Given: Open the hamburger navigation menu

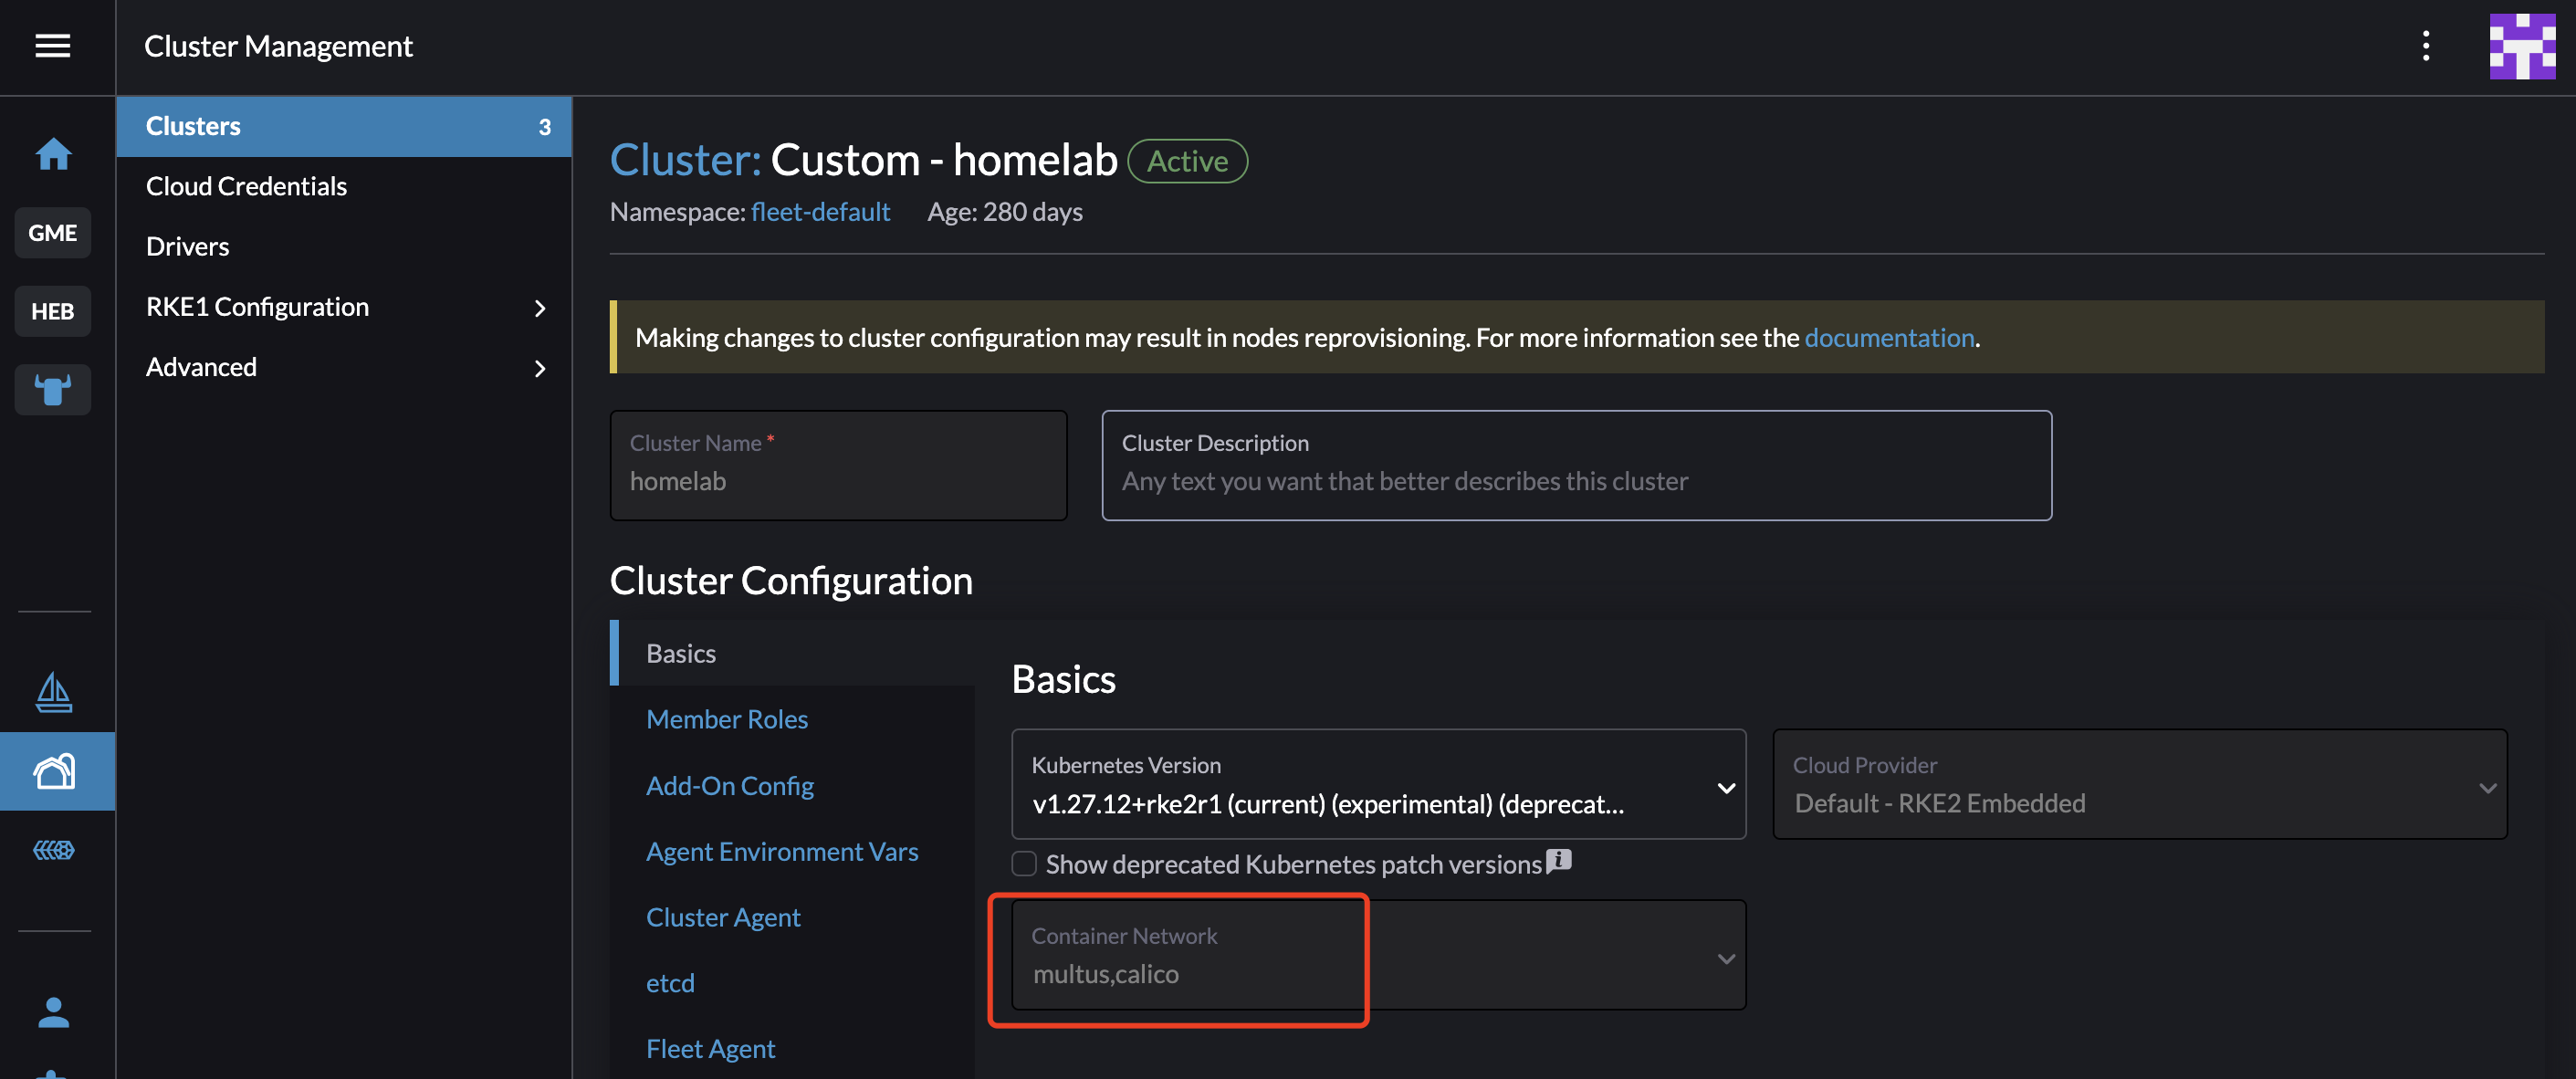Looking at the screenshot, I should click(x=53, y=46).
